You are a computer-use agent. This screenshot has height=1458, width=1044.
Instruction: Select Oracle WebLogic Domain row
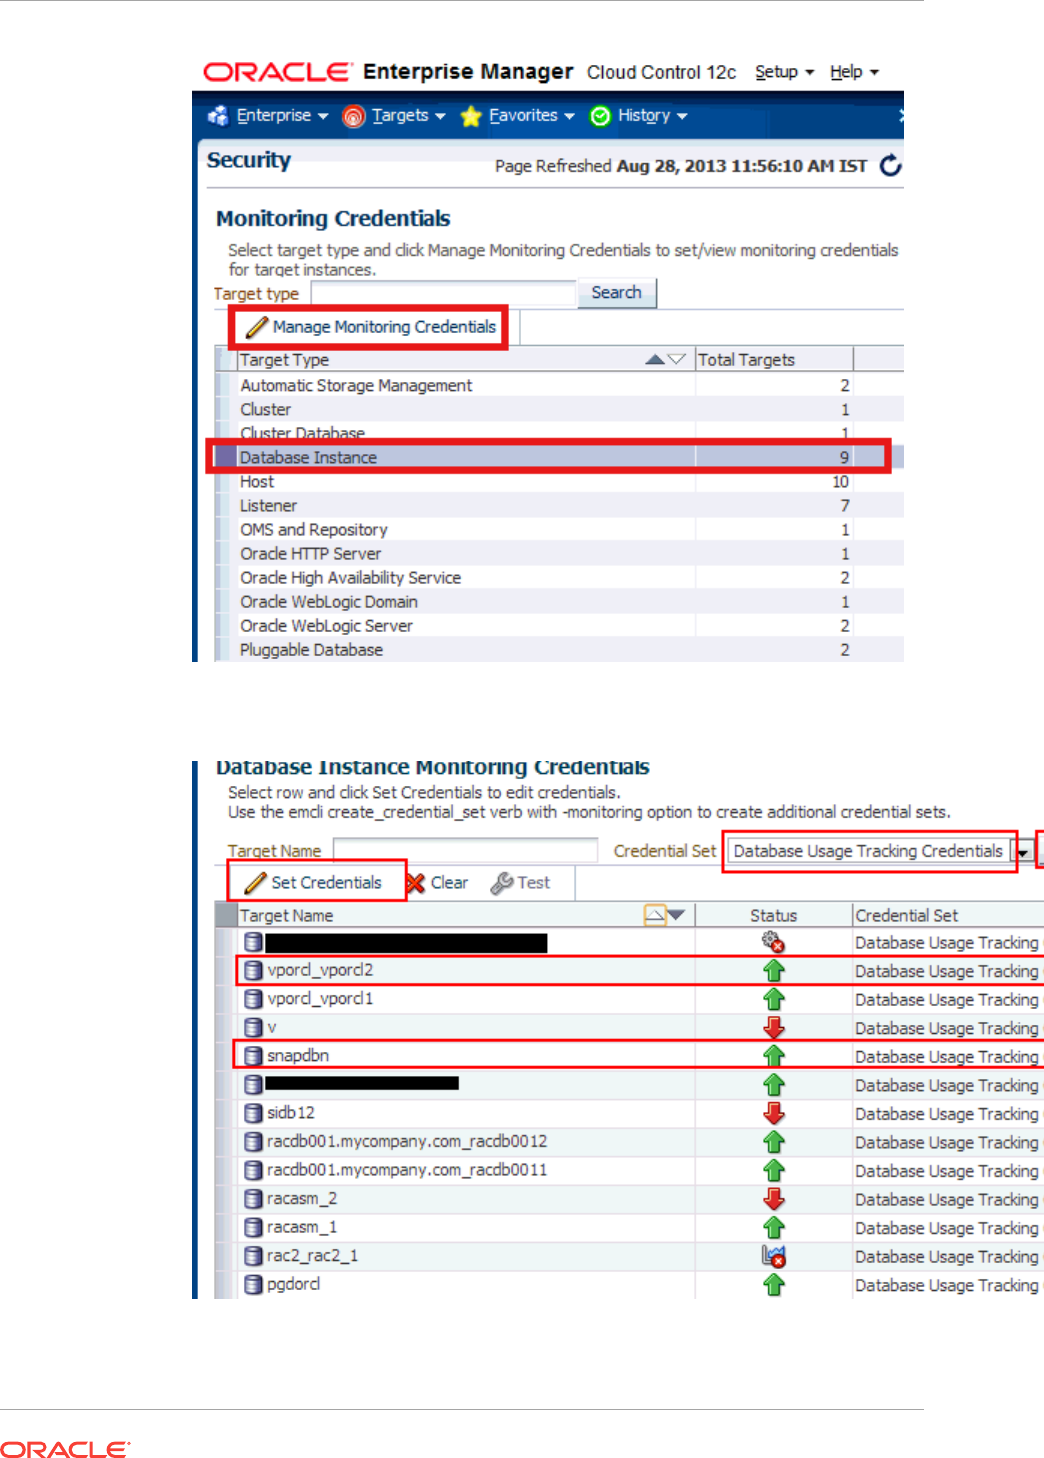coord(559,601)
